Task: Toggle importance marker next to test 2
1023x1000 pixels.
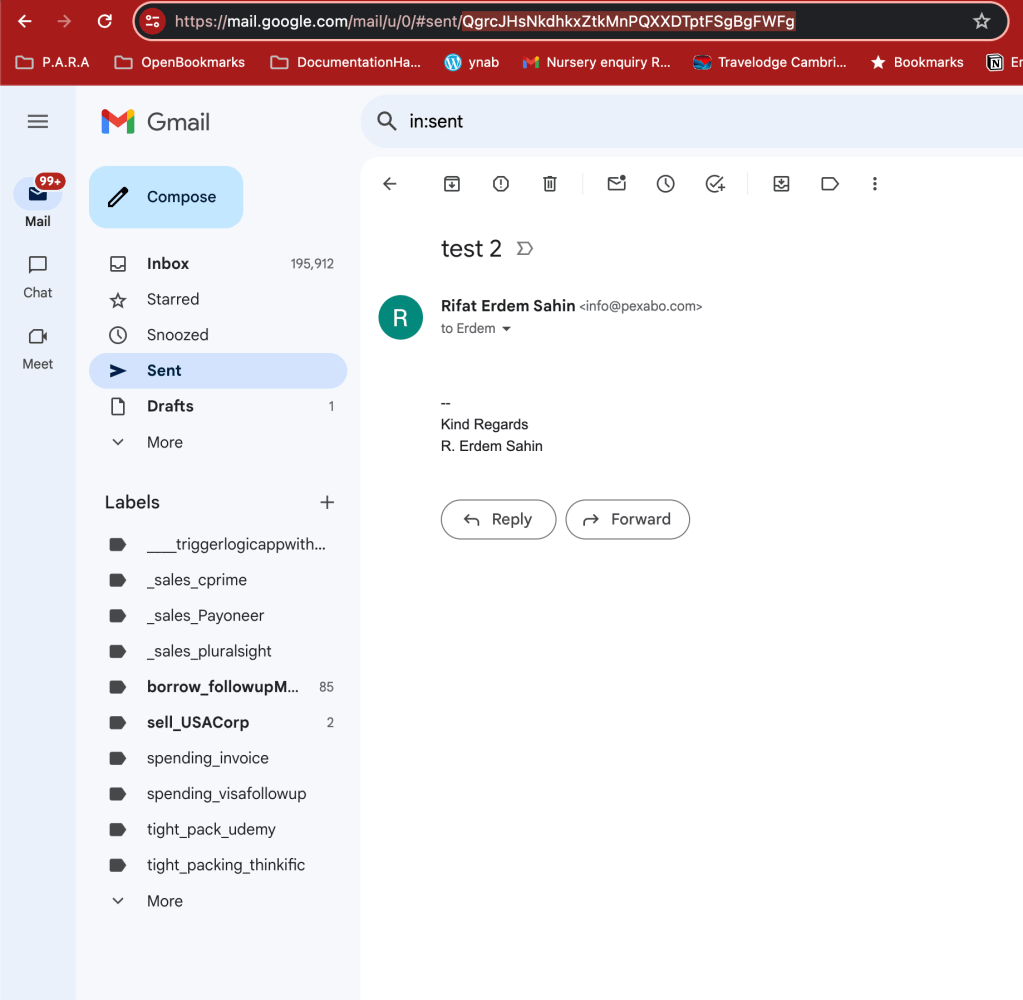Action: 525,249
